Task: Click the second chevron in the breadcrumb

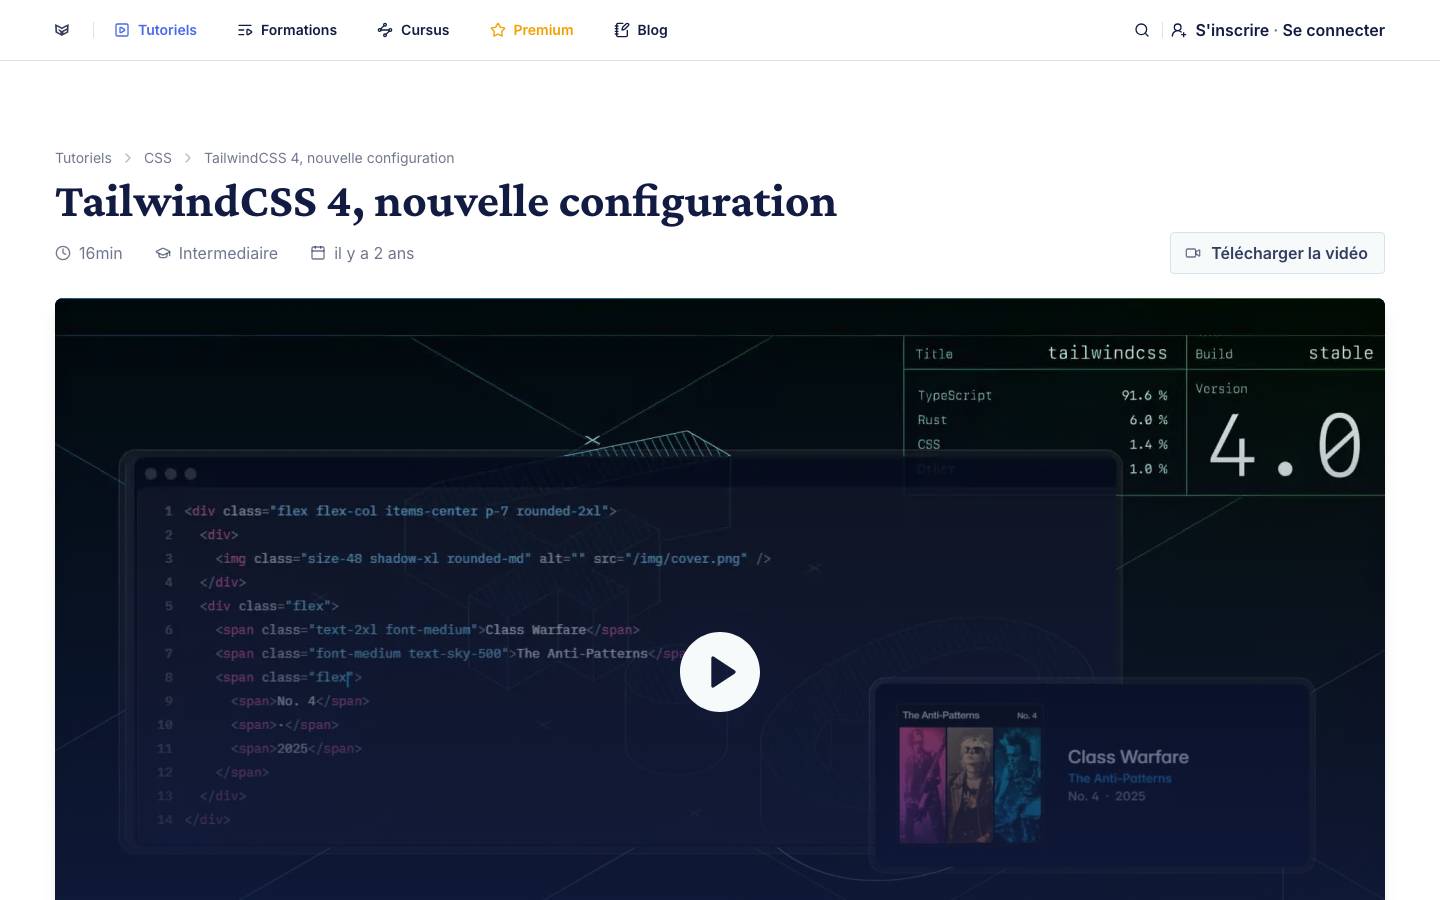Action: click(188, 158)
